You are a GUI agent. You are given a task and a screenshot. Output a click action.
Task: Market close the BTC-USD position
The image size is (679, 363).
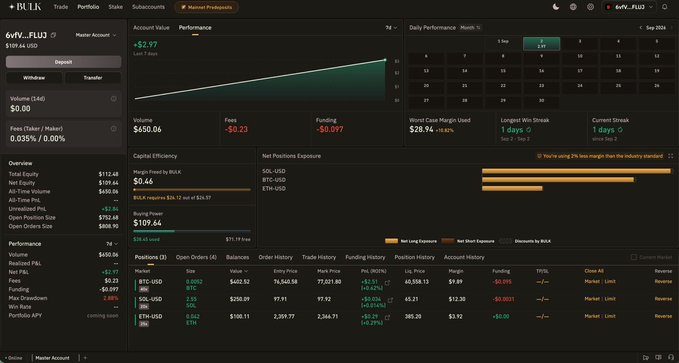(x=592, y=282)
